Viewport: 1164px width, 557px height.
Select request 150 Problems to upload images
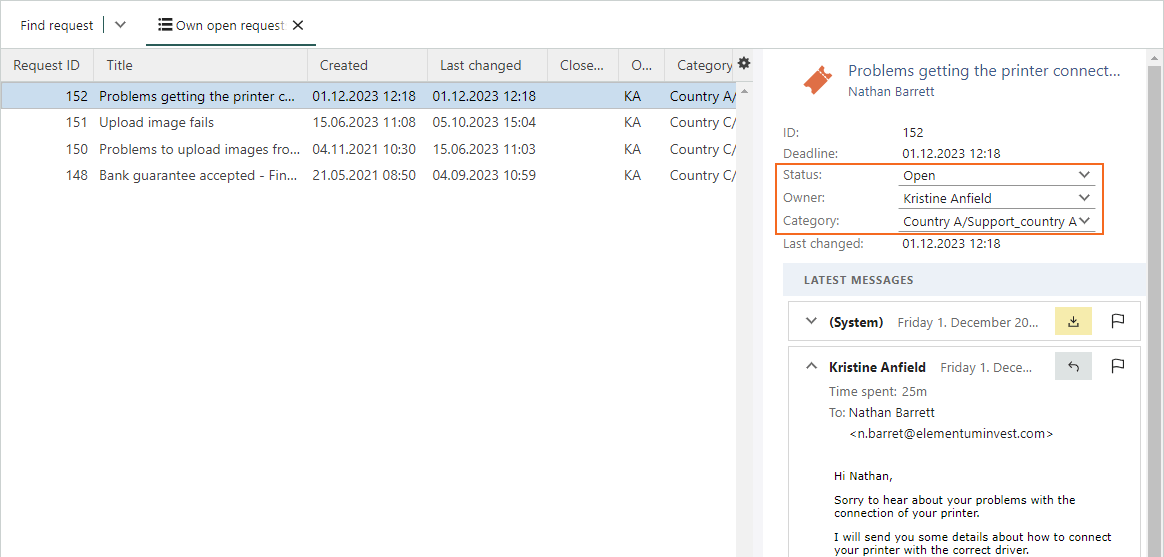pos(368,149)
